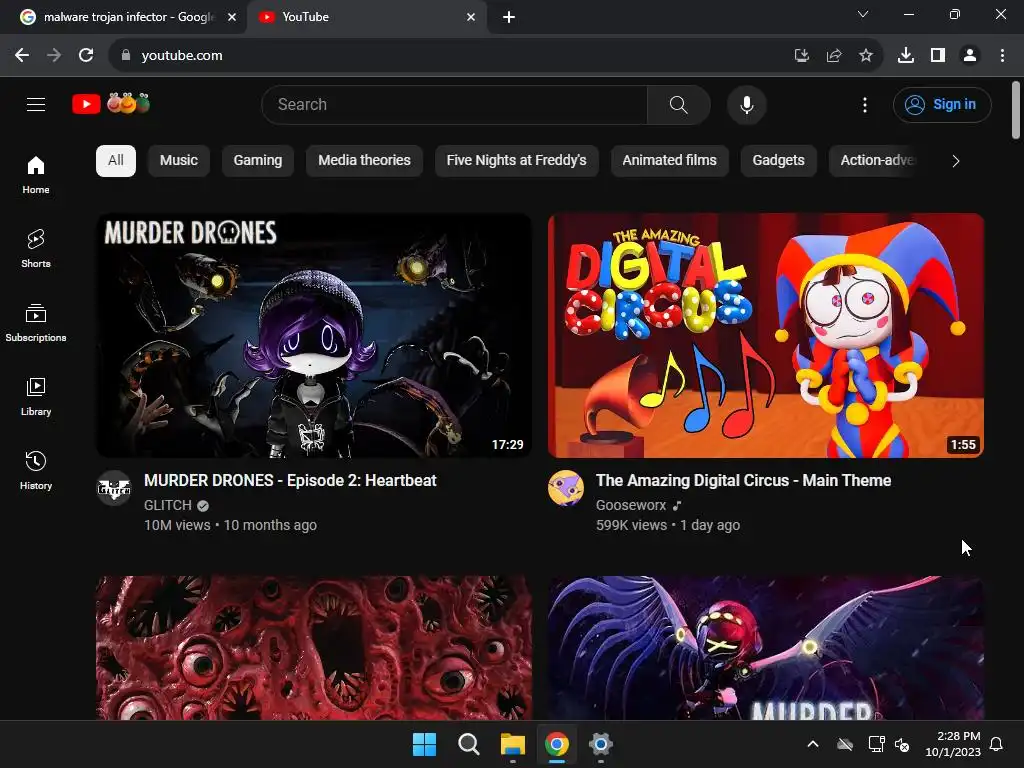The height and width of the screenshot is (768, 1024).
Task: Open the GLITCH channel name link
Action: click(x=168, y=505)
